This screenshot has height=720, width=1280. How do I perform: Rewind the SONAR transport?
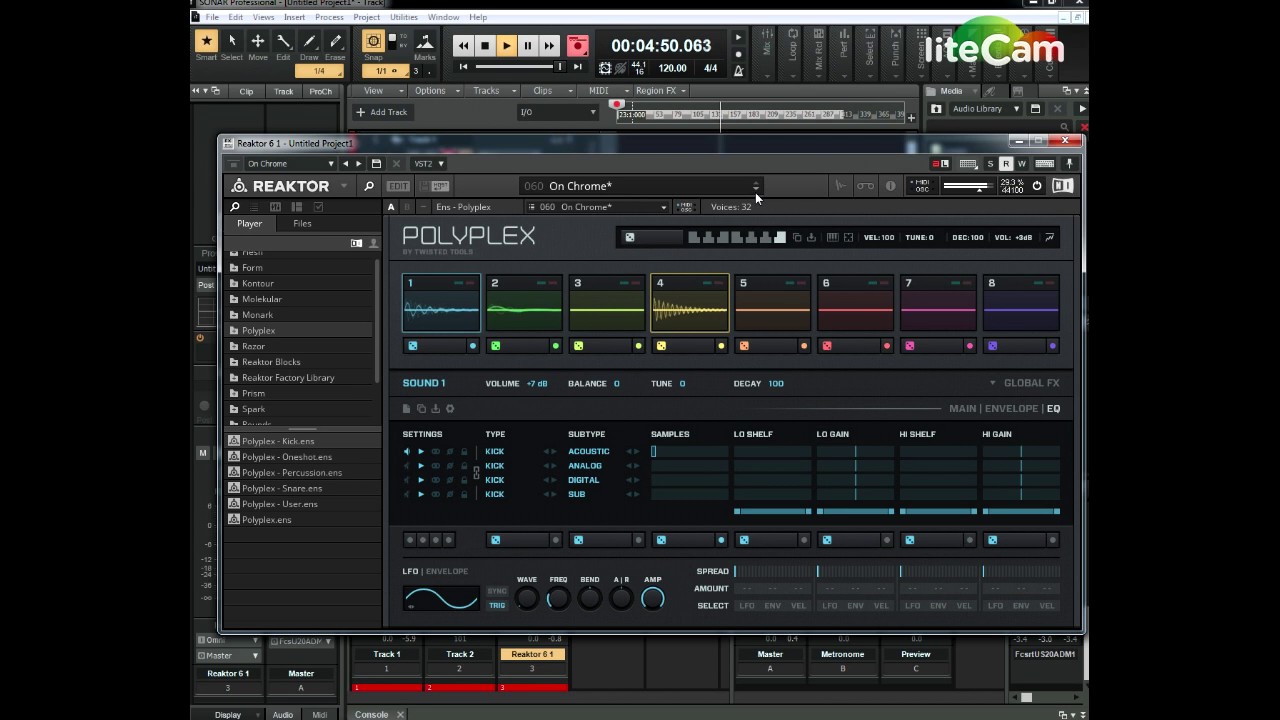tap(463, 46)
